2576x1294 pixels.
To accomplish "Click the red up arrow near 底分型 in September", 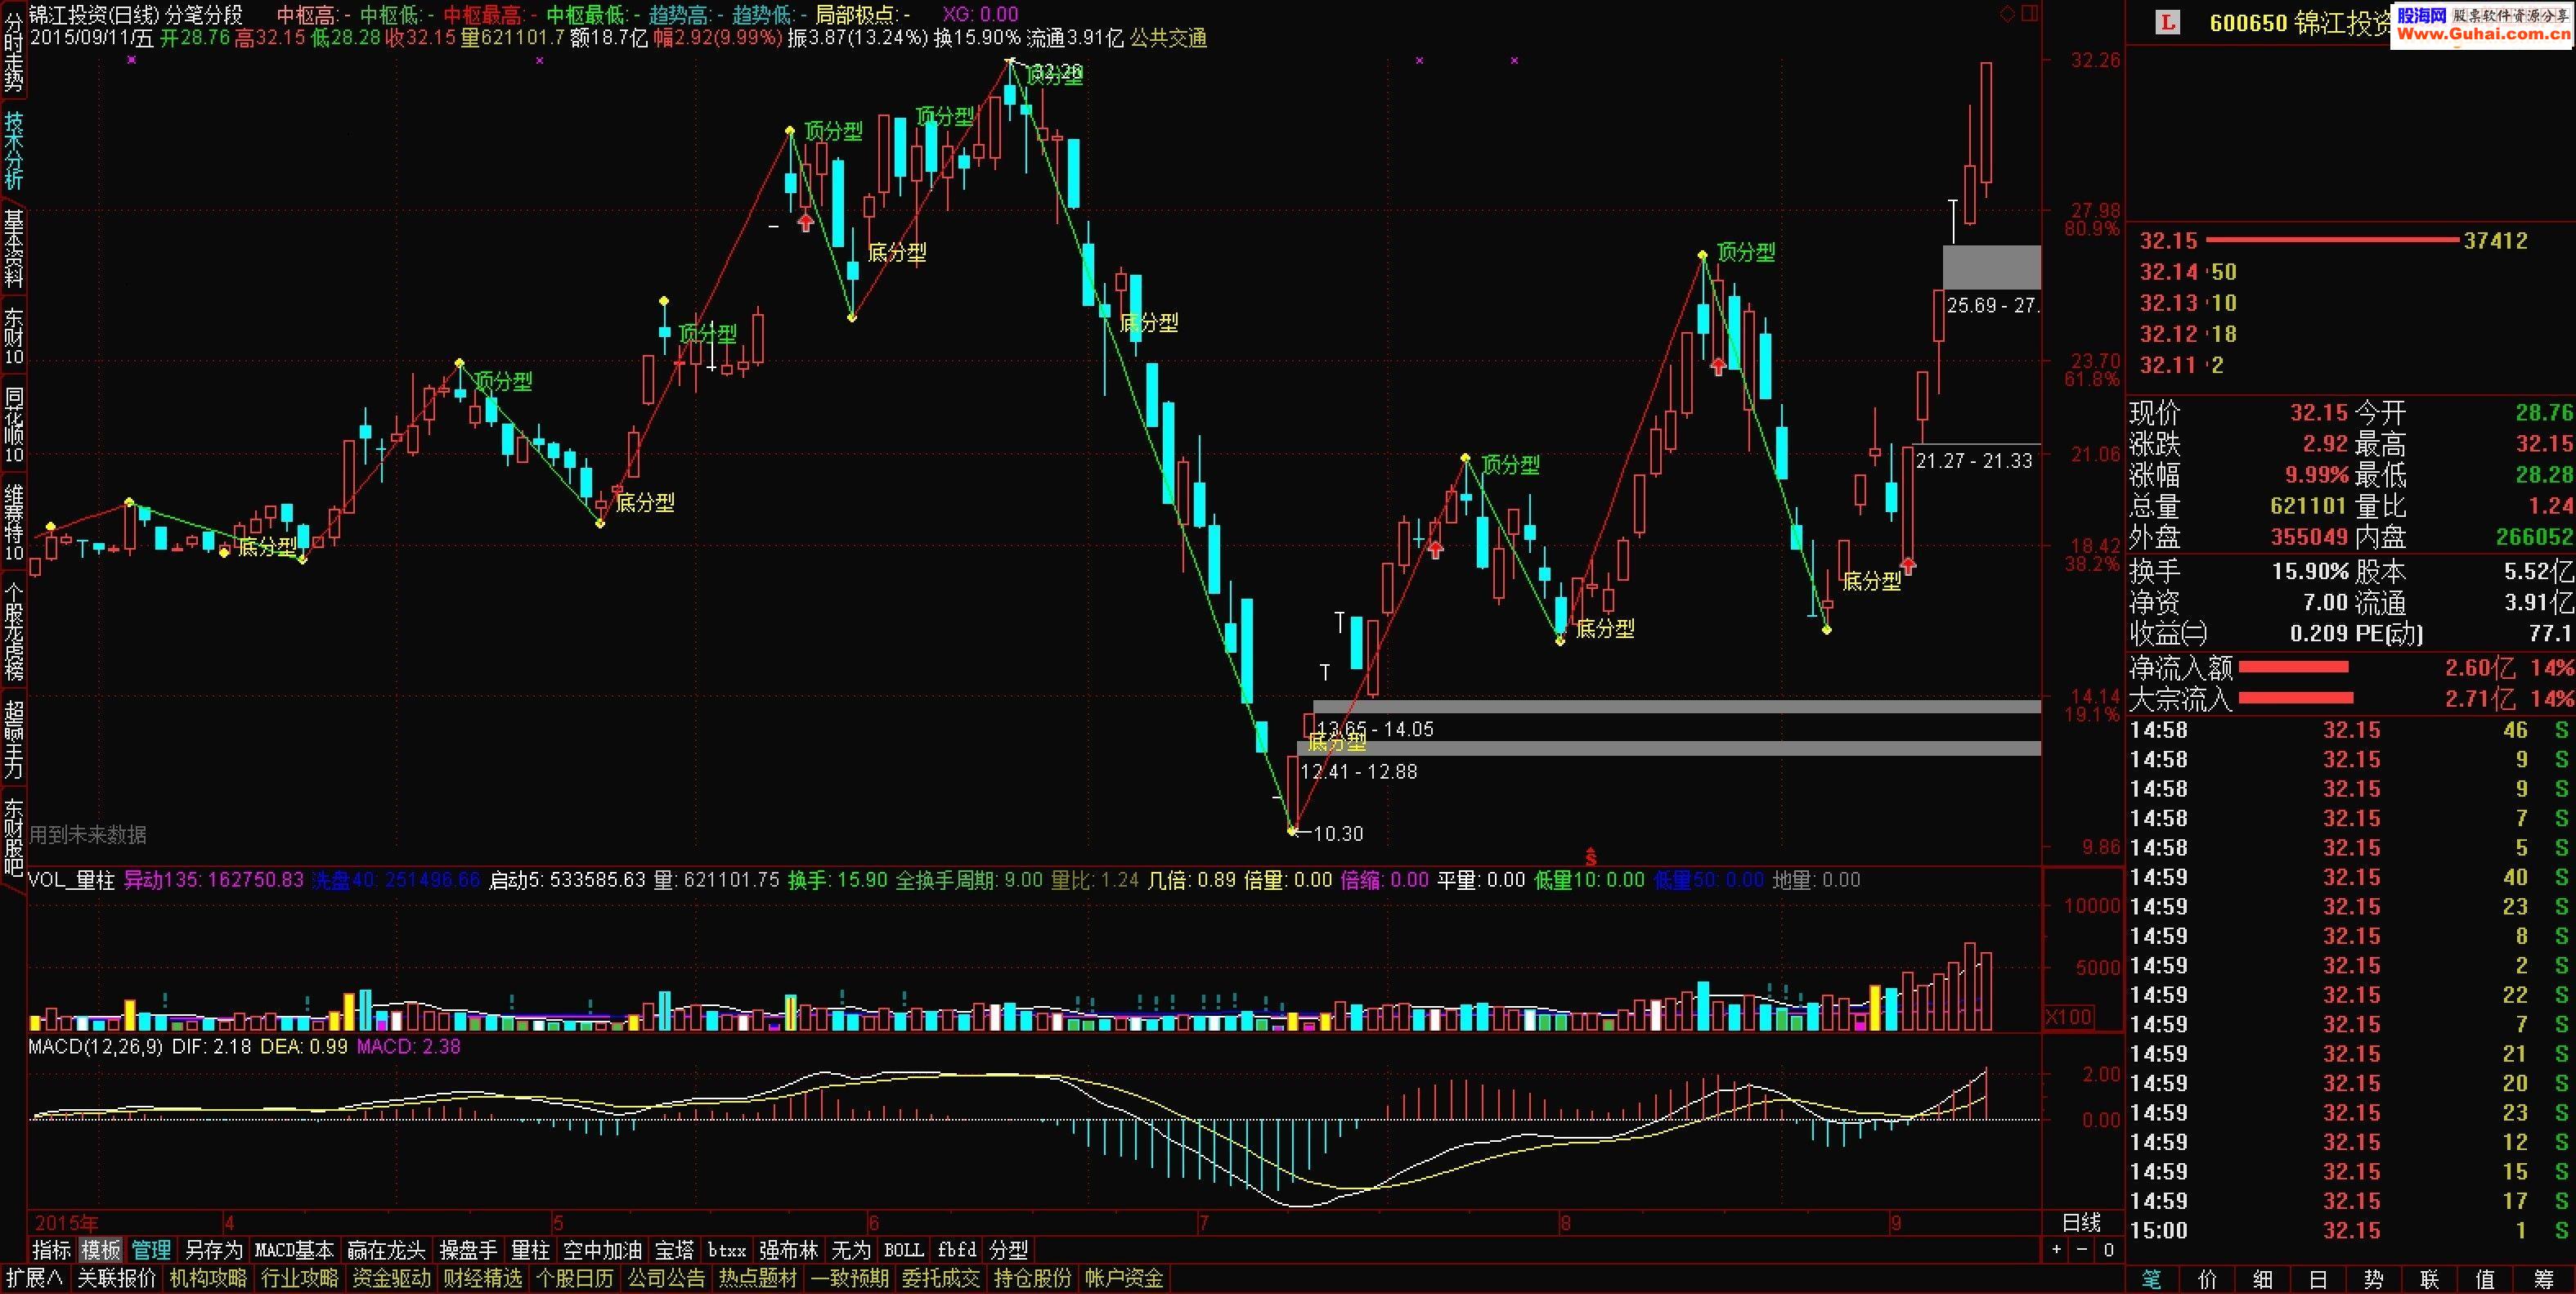I will click(x=1908, y=566).
